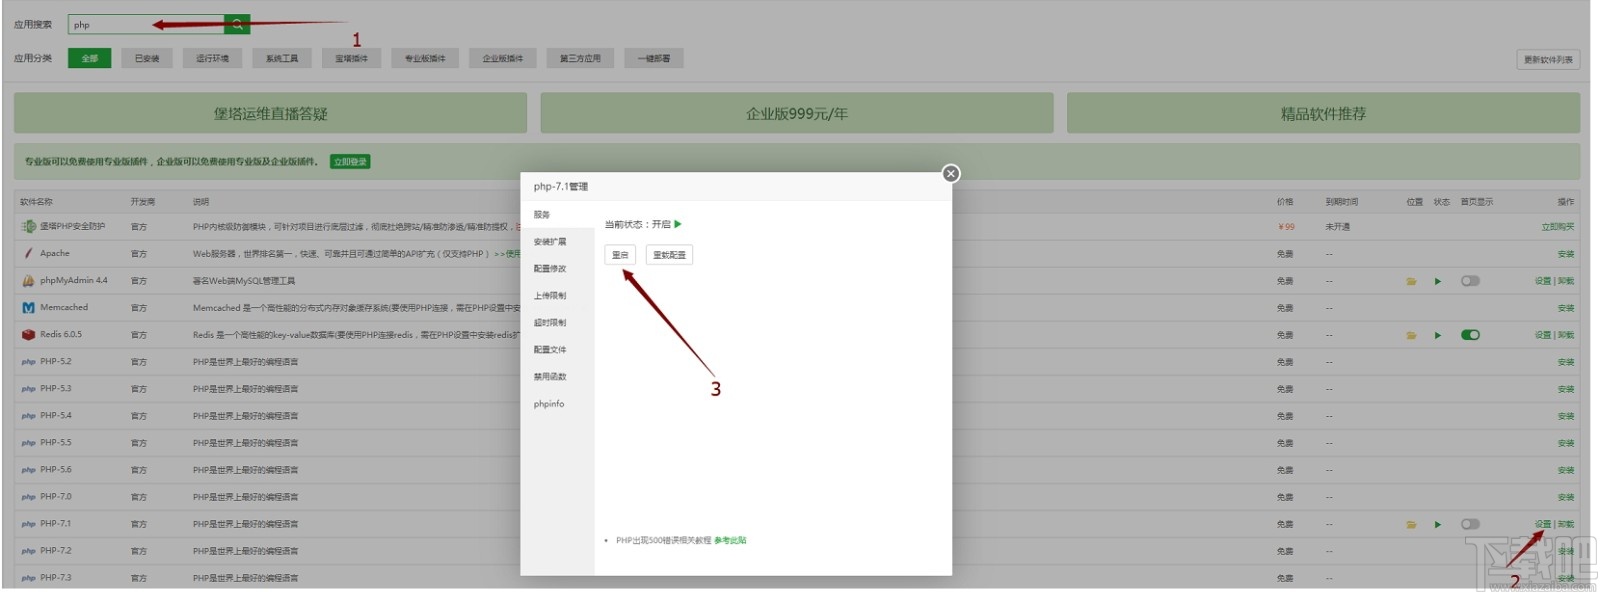Click the 重载配置 reload config button
The height and width of the screenshot is (592, 1600).
pyautogui.click(x=669, y=255)
